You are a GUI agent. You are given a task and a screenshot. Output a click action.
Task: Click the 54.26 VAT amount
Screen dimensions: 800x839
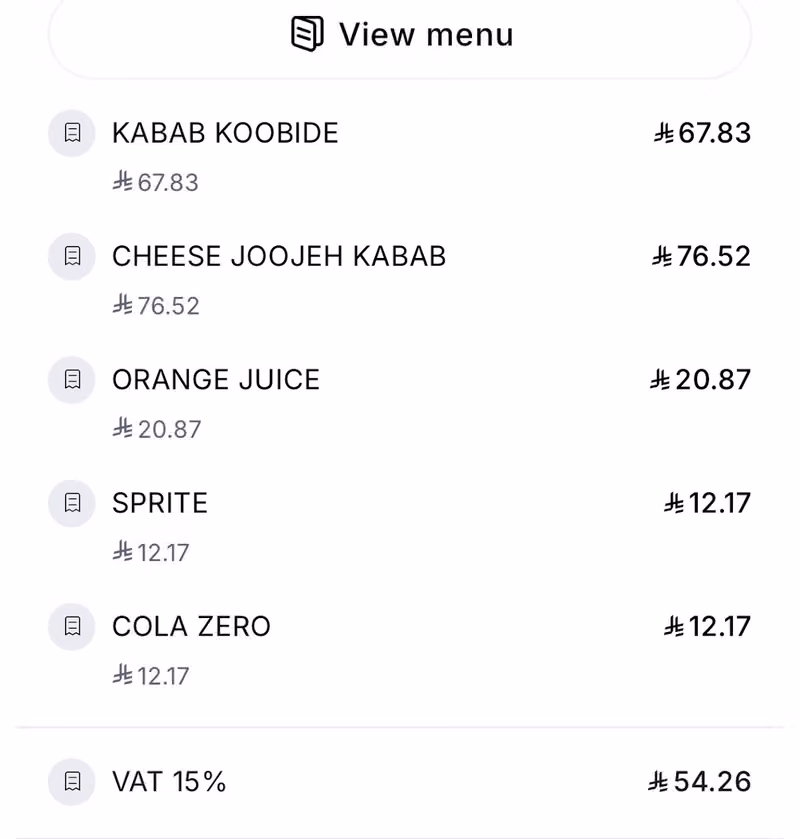699,782
